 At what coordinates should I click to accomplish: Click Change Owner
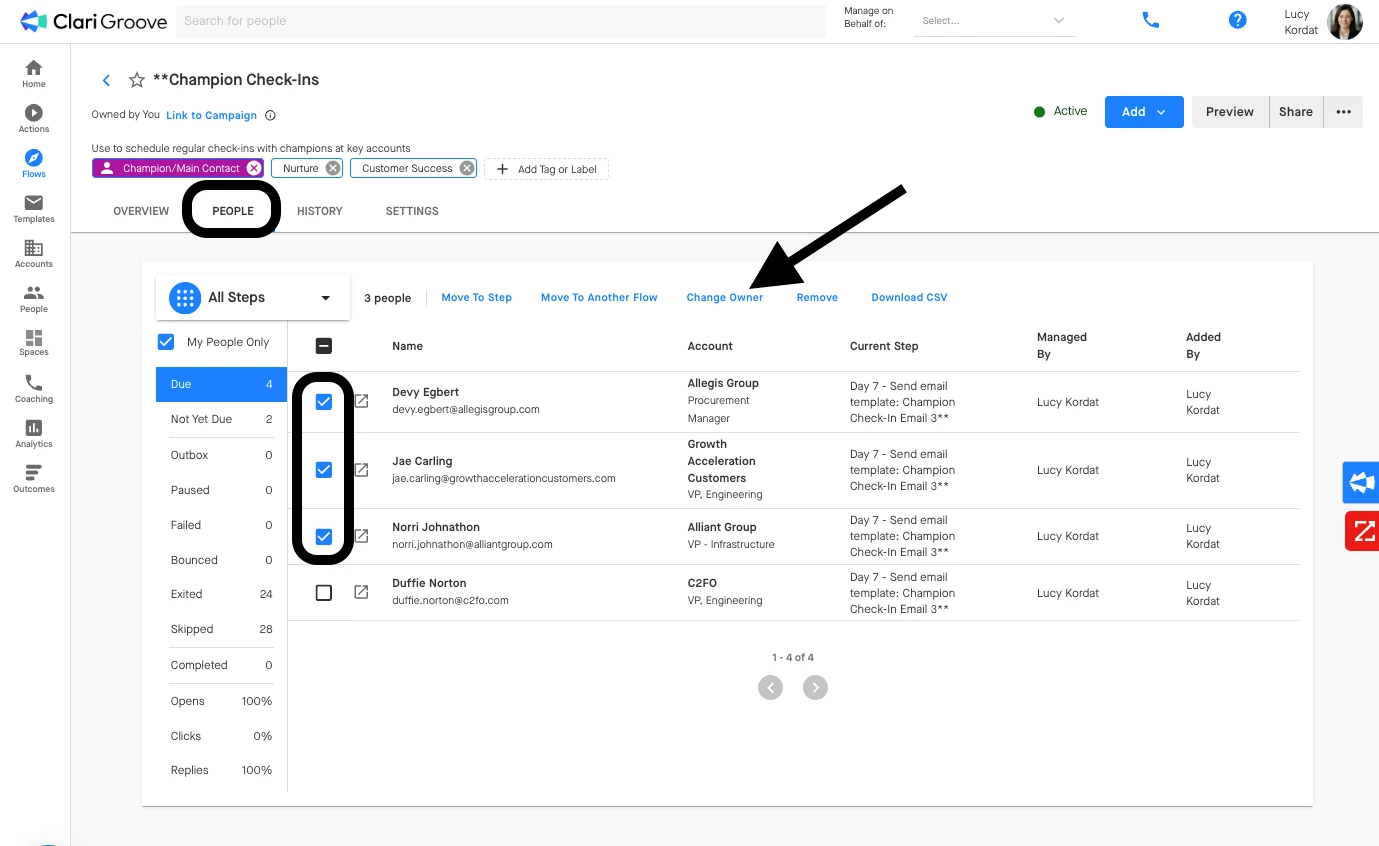pyautogui.click(x=725, y=297)
